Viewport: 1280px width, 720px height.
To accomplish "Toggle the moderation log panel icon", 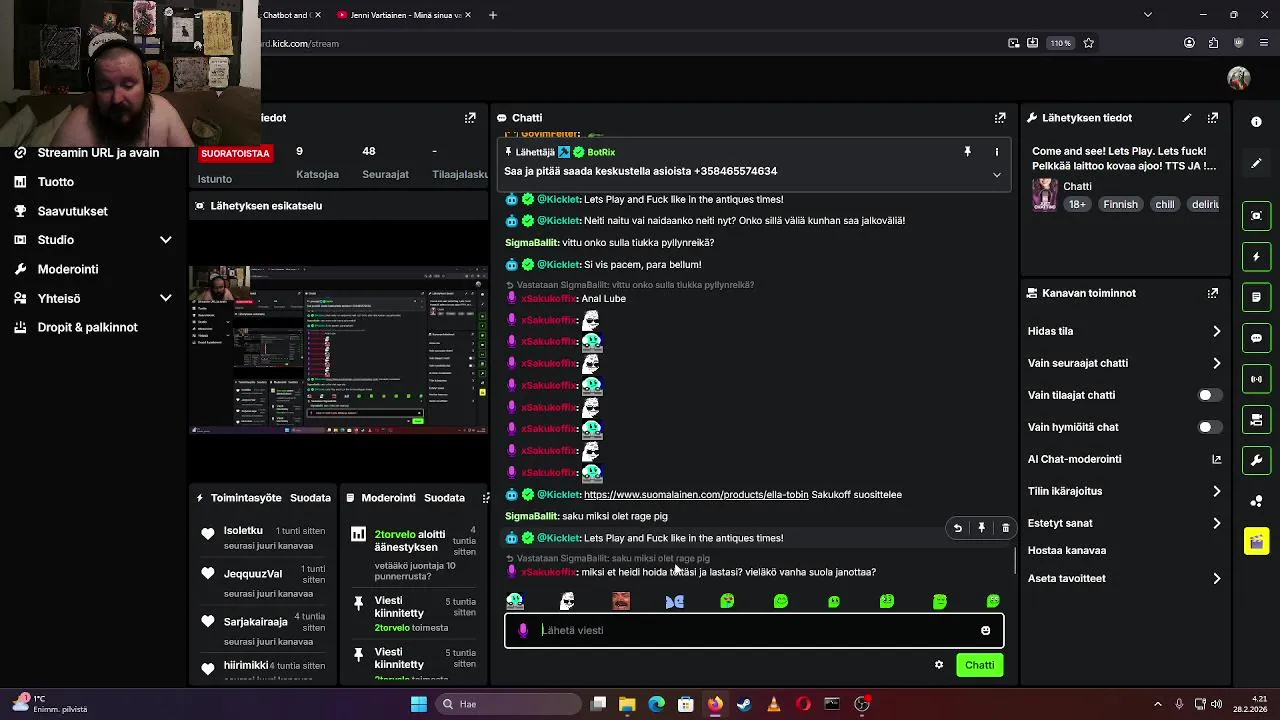I will pyautogui.click(x=1256, y=297).
